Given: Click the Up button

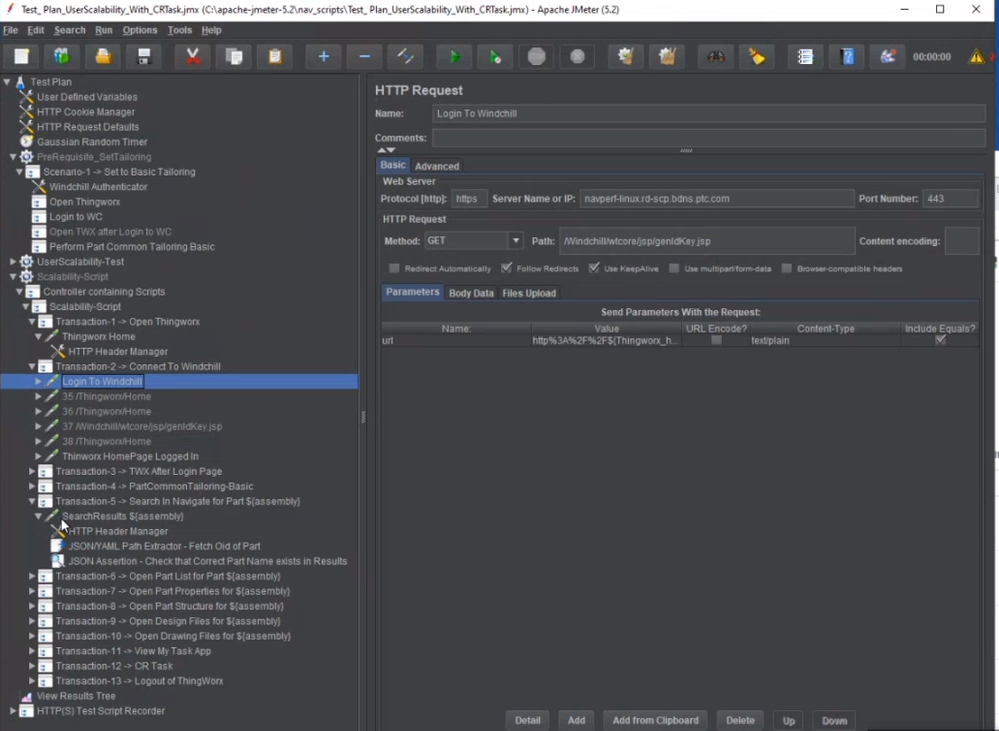Looking at the screenshot, I should pyautogui.click(x=789, y=720).
